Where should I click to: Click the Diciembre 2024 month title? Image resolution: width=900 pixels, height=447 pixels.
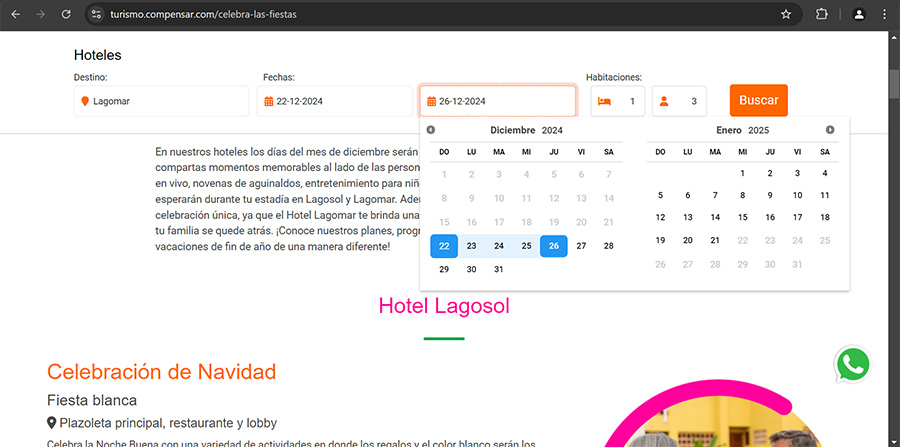pos(526,130)
